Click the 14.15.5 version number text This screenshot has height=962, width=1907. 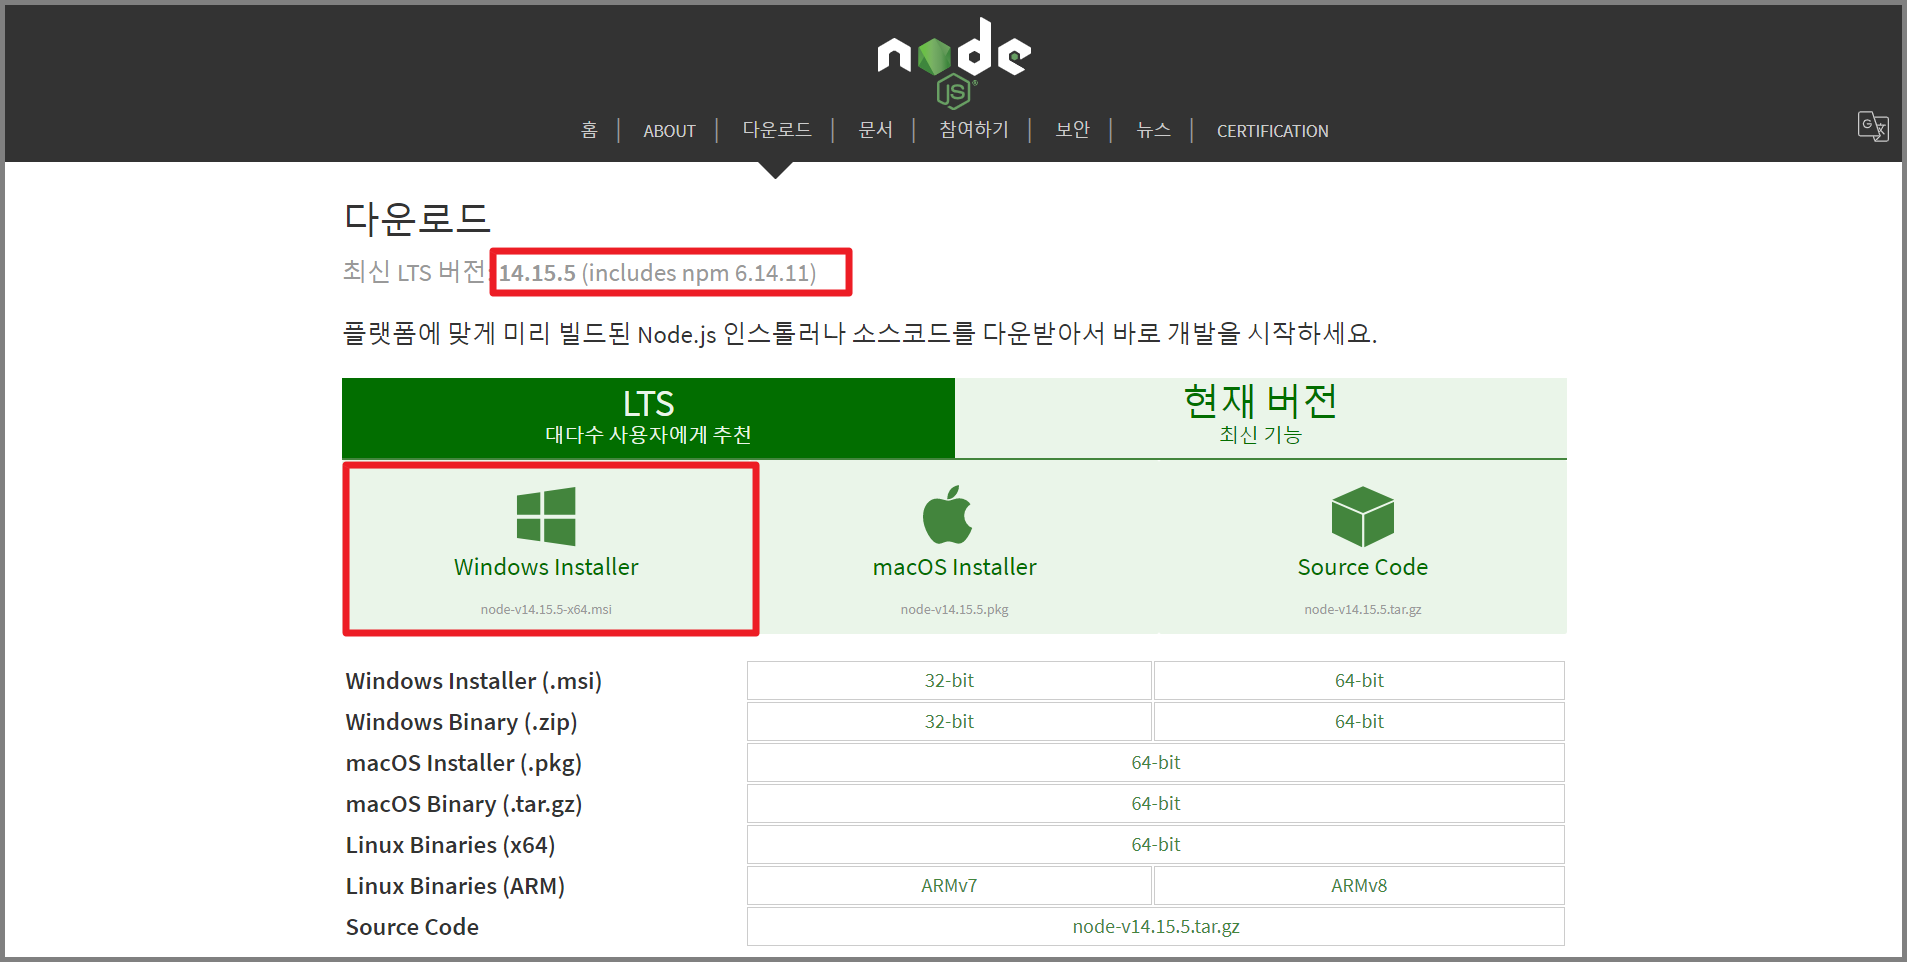(x=537, y=273)
